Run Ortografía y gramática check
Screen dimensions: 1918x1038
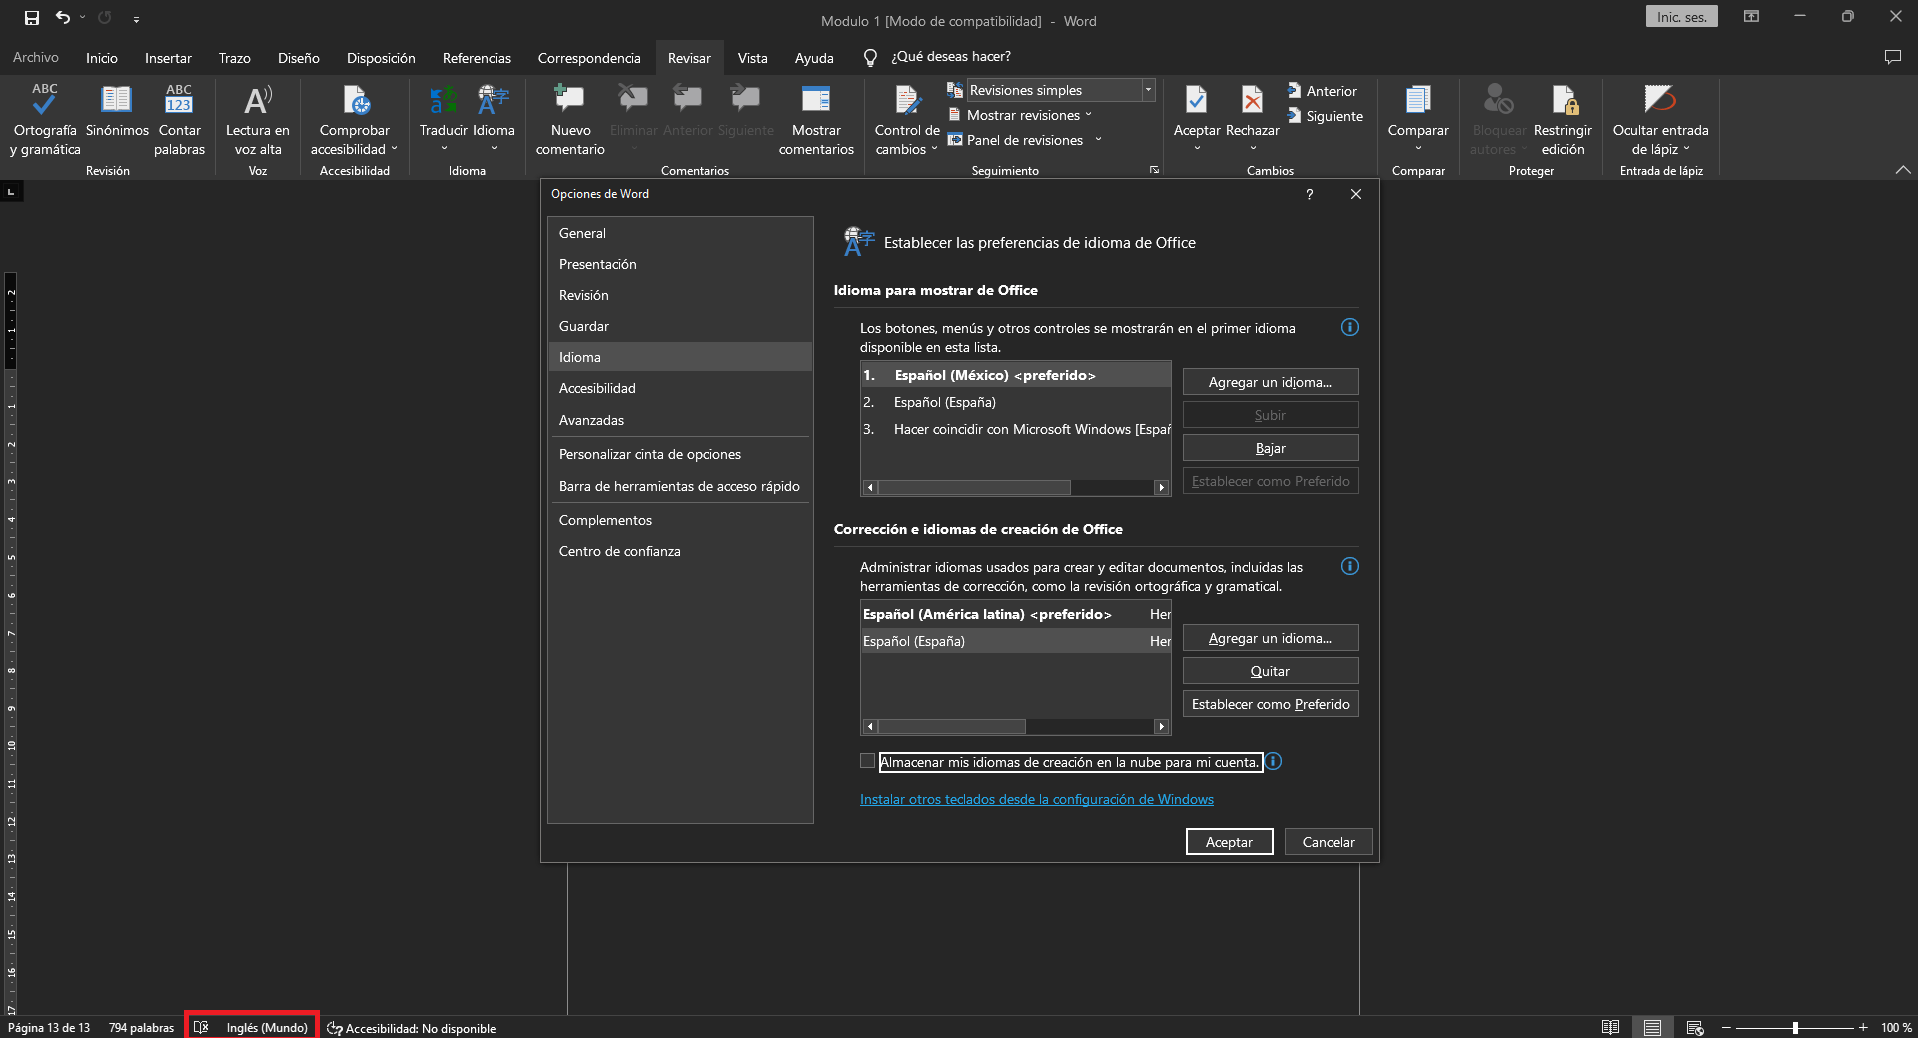click(45, 119)
